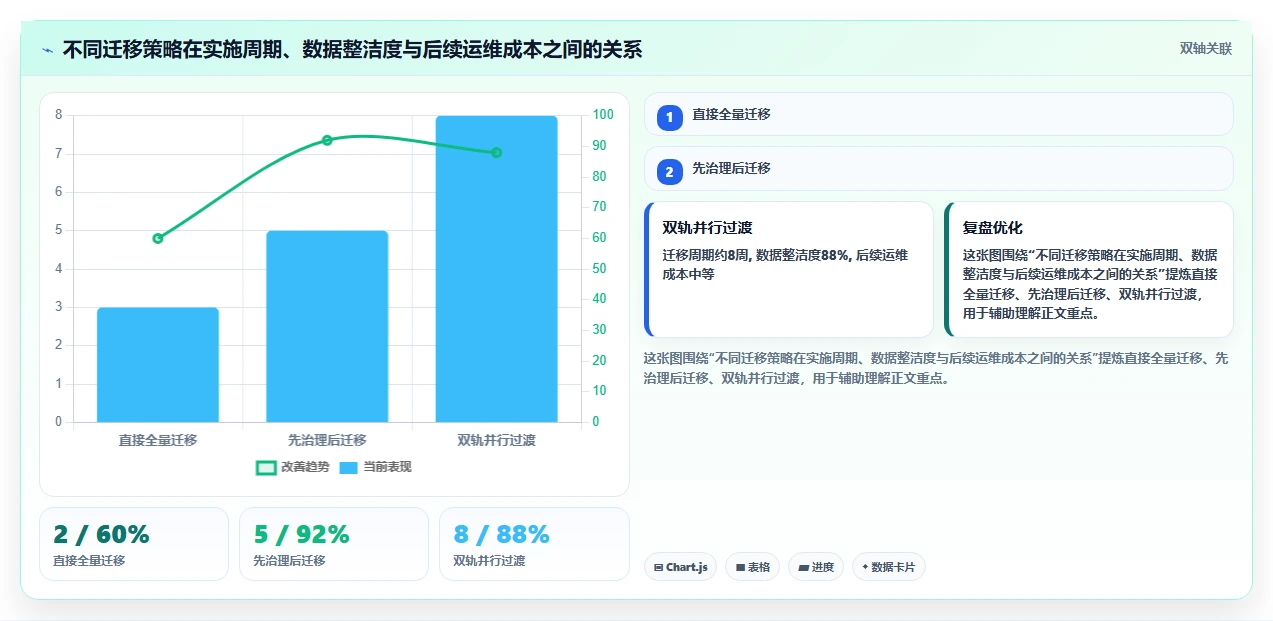Click the Chart.js tag
Viewport: 1273px width, 621px height.
(x=680, y=567)
